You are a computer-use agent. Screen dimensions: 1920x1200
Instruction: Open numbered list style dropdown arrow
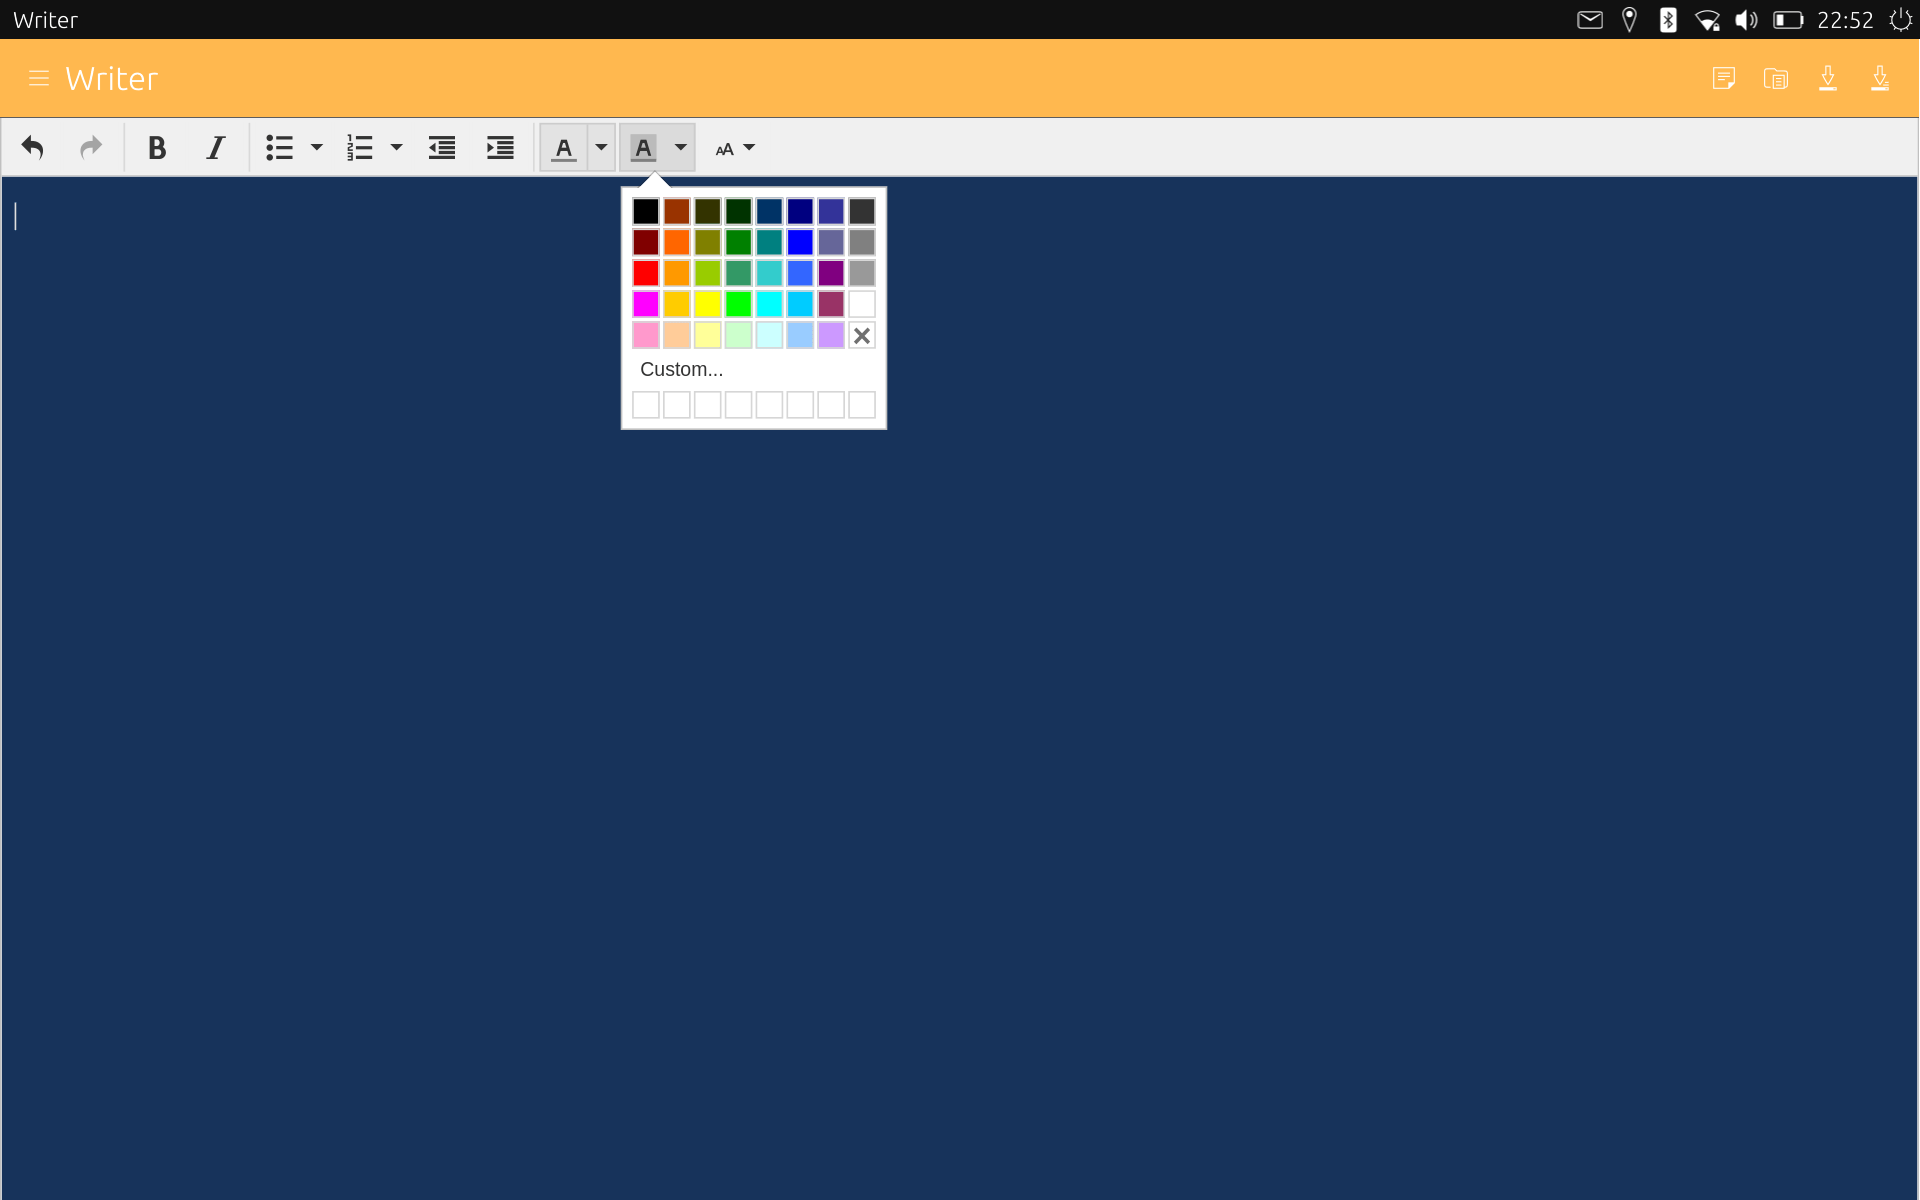pyautogui.click(x=396, y=148)
